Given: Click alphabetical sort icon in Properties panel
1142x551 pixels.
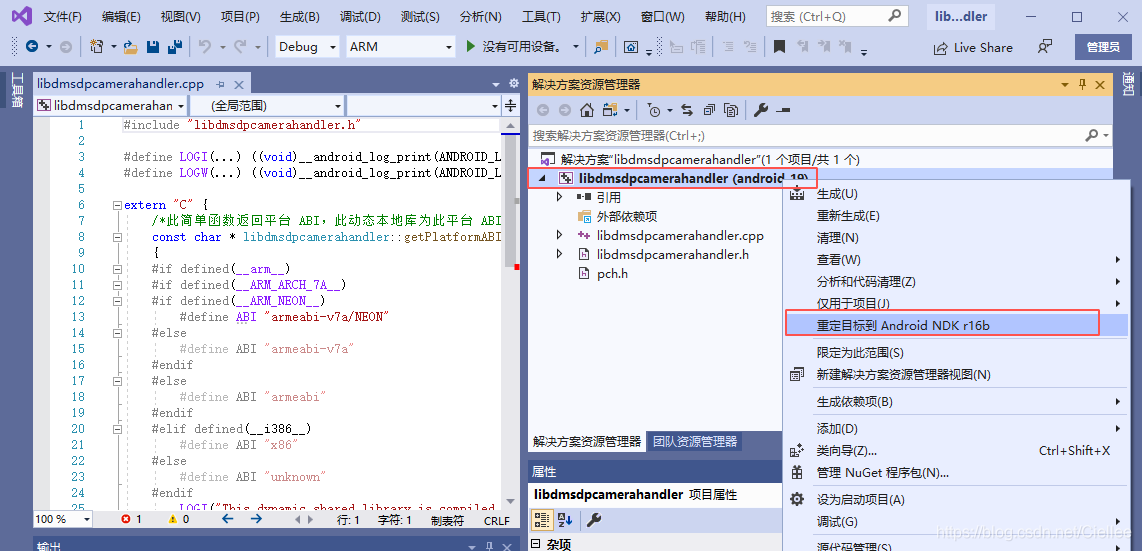Looking at the screenshot, I should click(x=564, y=520).
